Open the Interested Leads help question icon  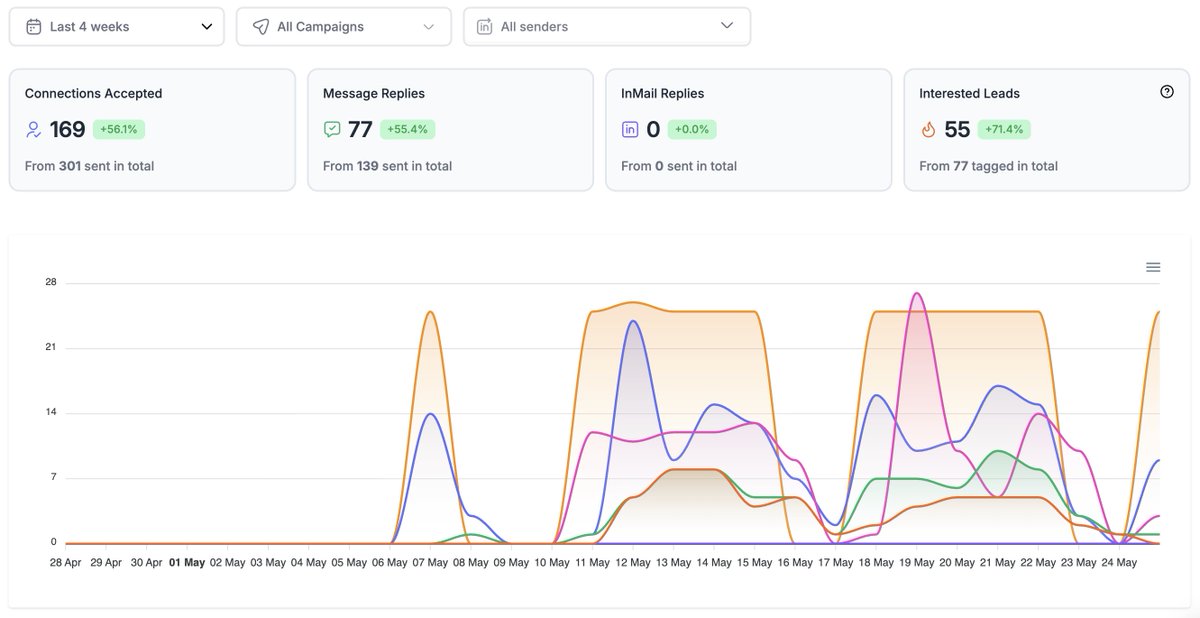pyautogui.click(x=1167, y=92)
